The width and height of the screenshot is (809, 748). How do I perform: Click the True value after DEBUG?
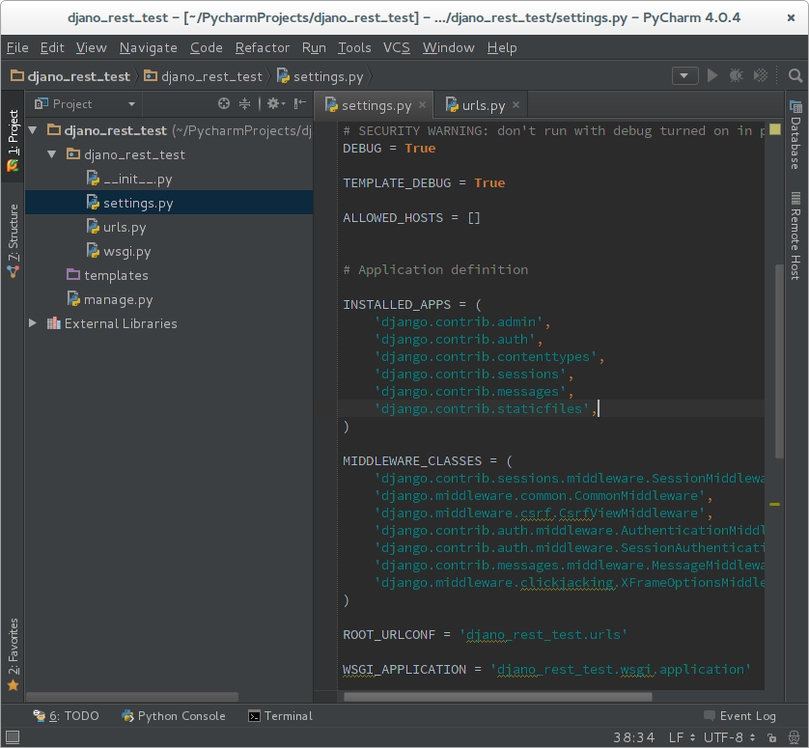pos(420,148)
